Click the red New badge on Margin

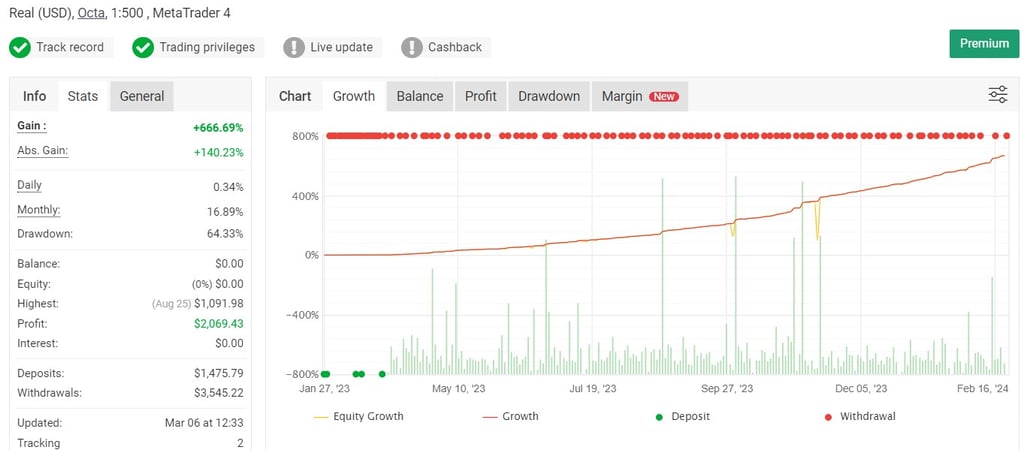pyautogui.click(x=664, y=97)
